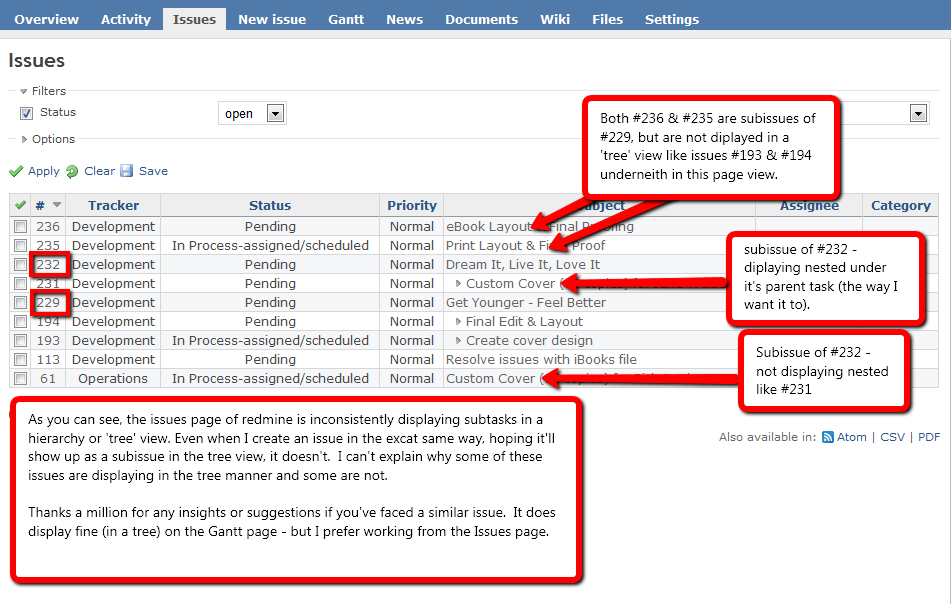Enable the Status filter checkbox

point(26,112)
